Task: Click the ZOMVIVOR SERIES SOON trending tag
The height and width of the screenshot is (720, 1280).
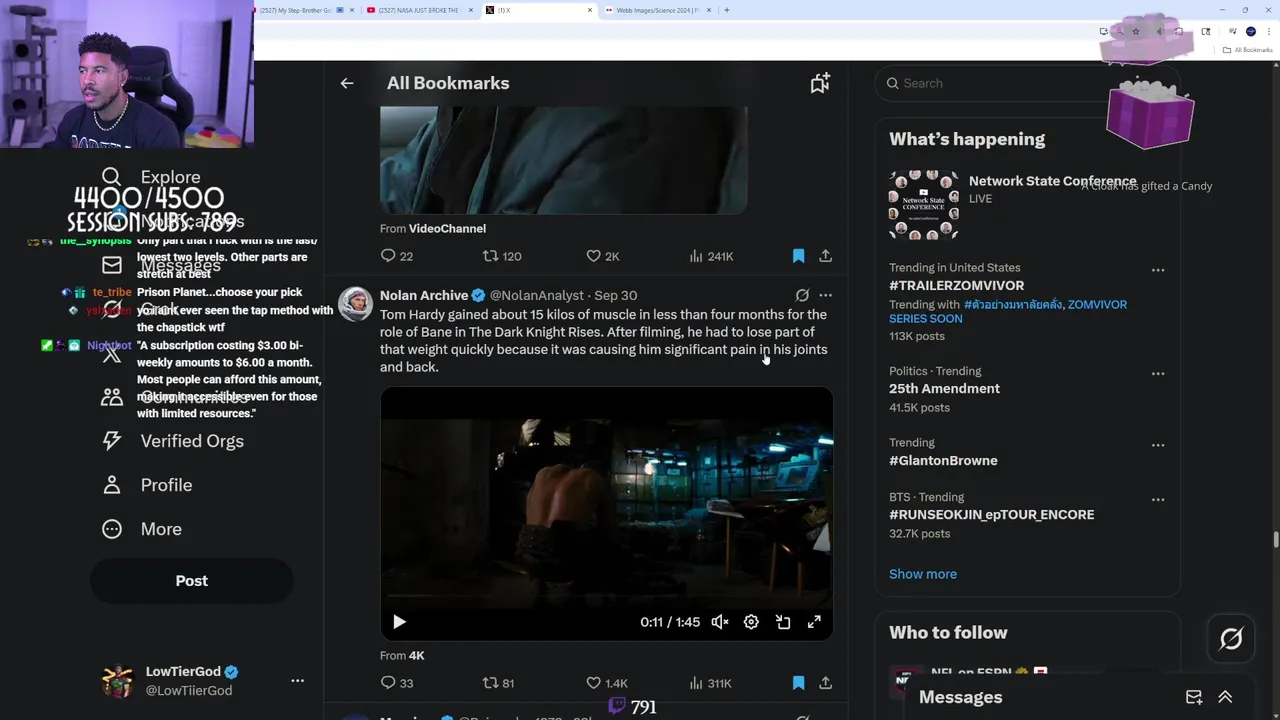Action: tap(1010, 312)
